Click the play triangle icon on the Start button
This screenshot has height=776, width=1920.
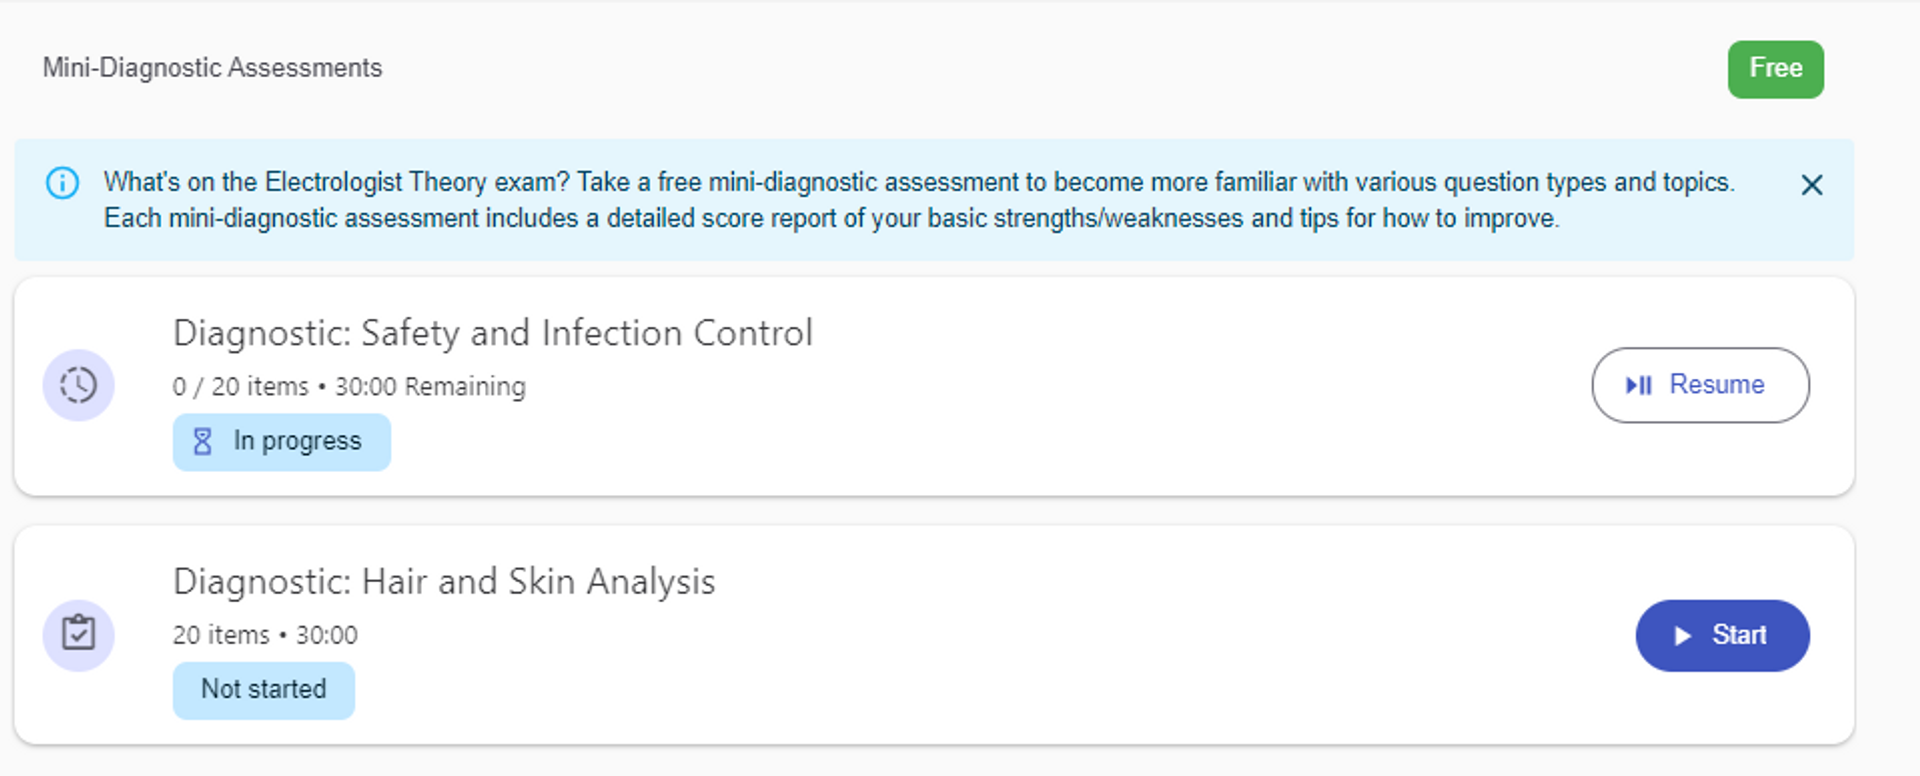point(1682,636)
